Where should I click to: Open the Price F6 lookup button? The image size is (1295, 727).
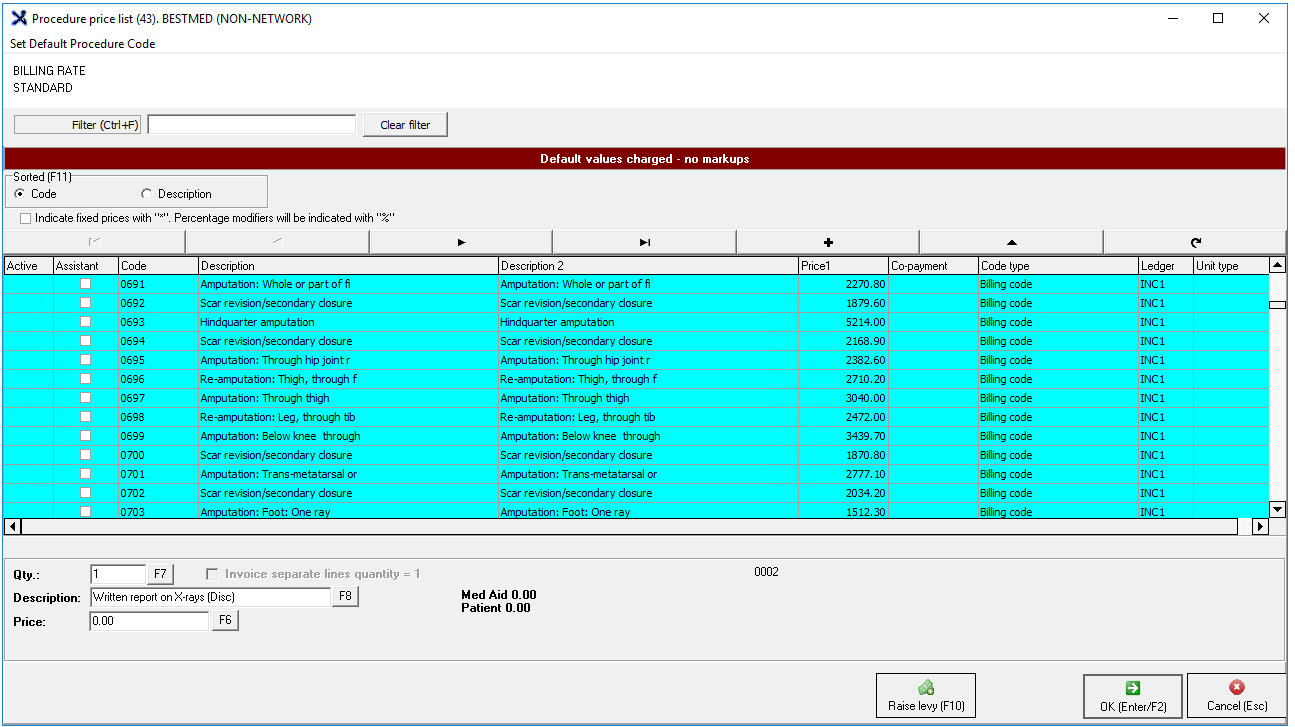(x=225, y=621)
